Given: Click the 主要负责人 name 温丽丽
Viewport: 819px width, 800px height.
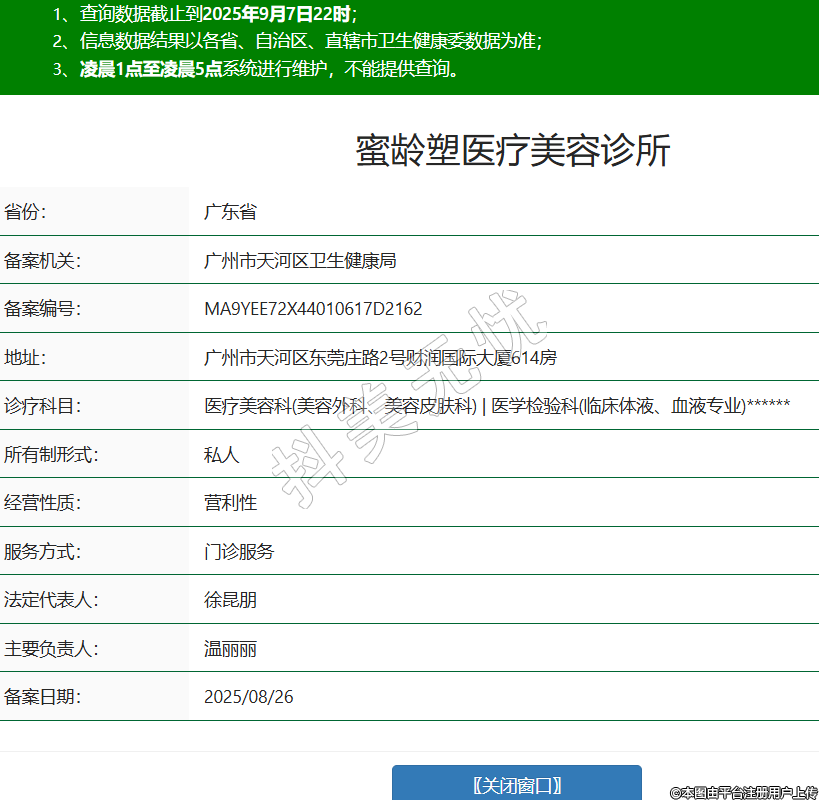Looking at the screenshot, I should pyautogui.click(x=230, y=649).
